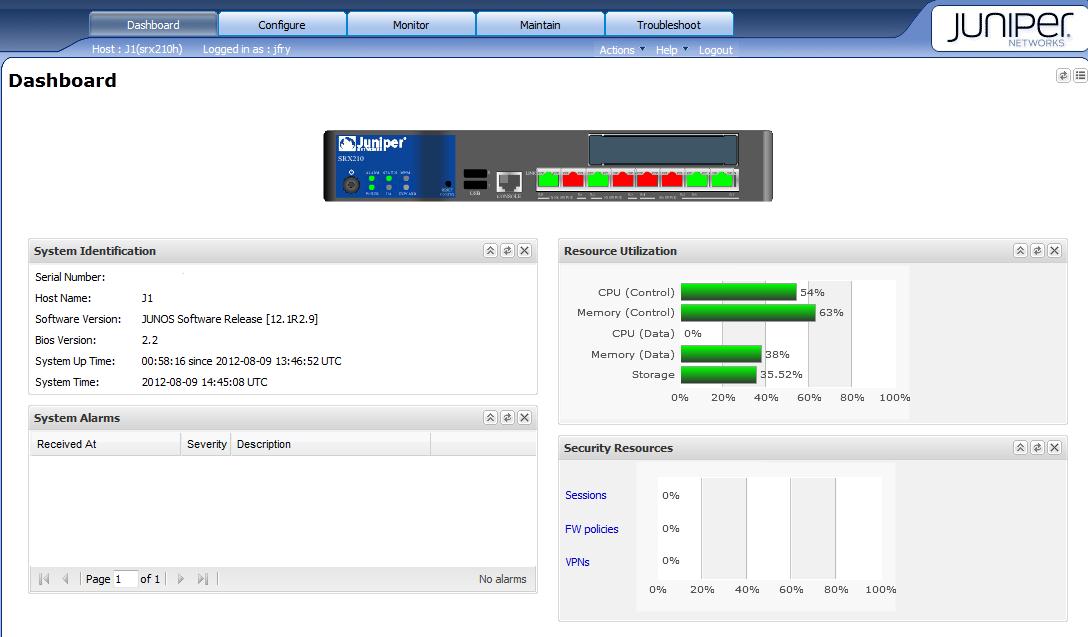
Task: Go to previous page of alarms
Action: 65,579
